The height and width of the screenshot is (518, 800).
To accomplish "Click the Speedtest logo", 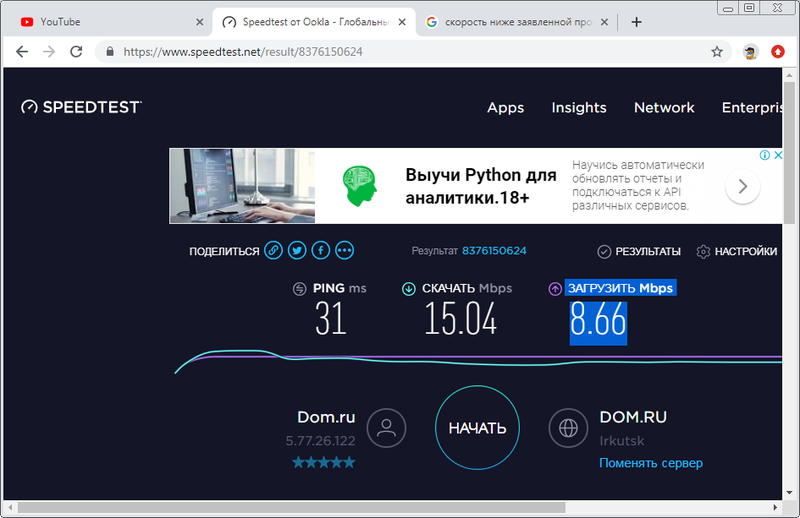I will tap(81, 107).
